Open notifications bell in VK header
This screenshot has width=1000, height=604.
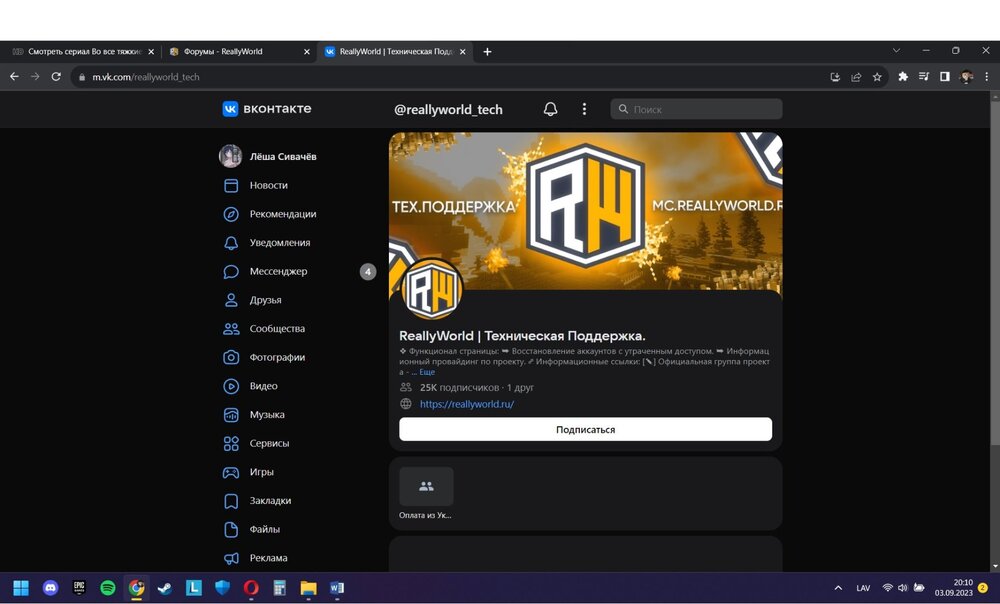point(550,109)
